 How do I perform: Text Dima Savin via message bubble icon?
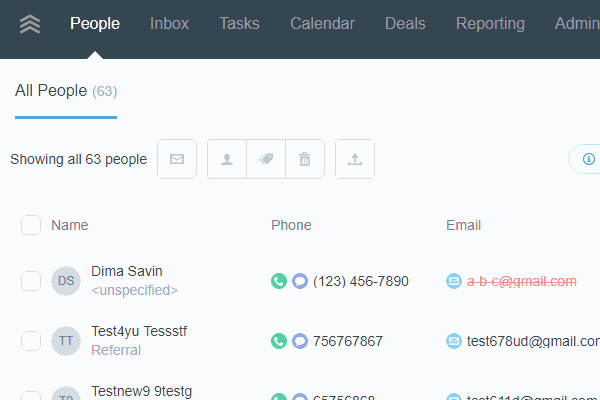[299, 281]
